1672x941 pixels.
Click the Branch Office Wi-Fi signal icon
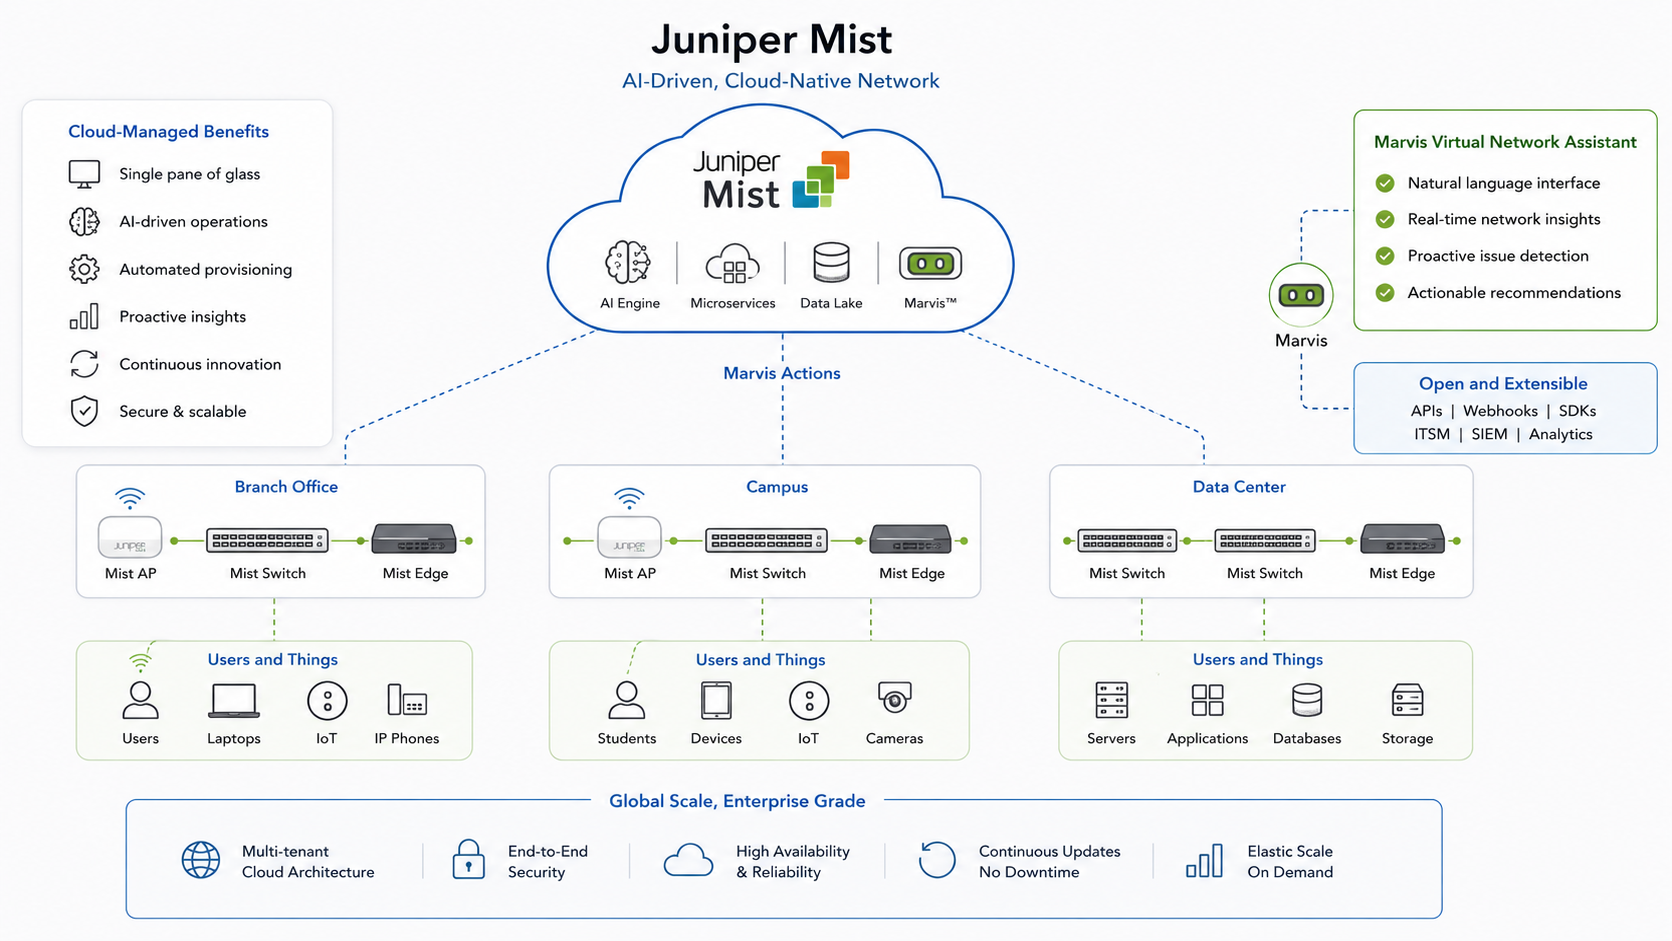(130, 498)
